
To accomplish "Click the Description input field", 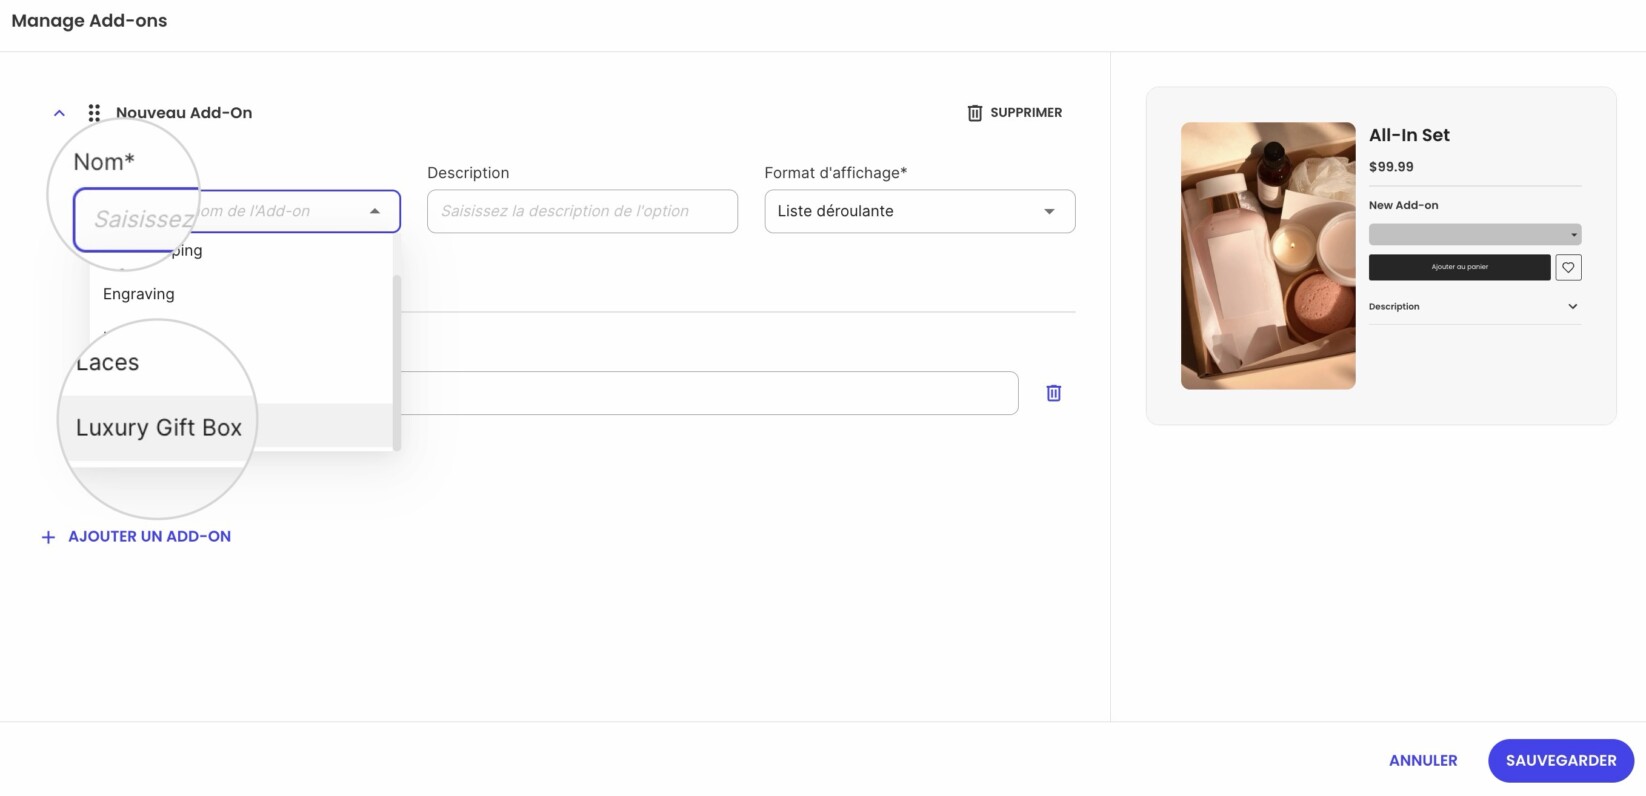I will [x=582, y=211].
